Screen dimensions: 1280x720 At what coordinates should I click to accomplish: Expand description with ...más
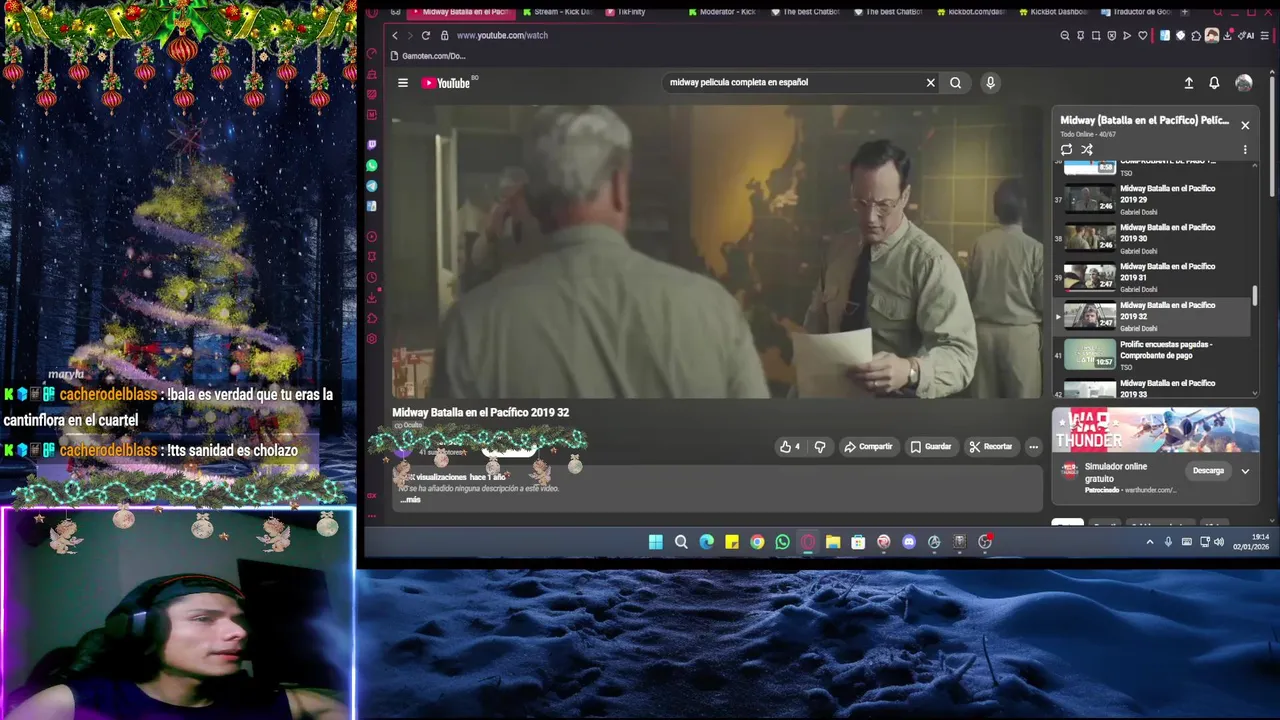pyautogui.click(x=411, y=499)
